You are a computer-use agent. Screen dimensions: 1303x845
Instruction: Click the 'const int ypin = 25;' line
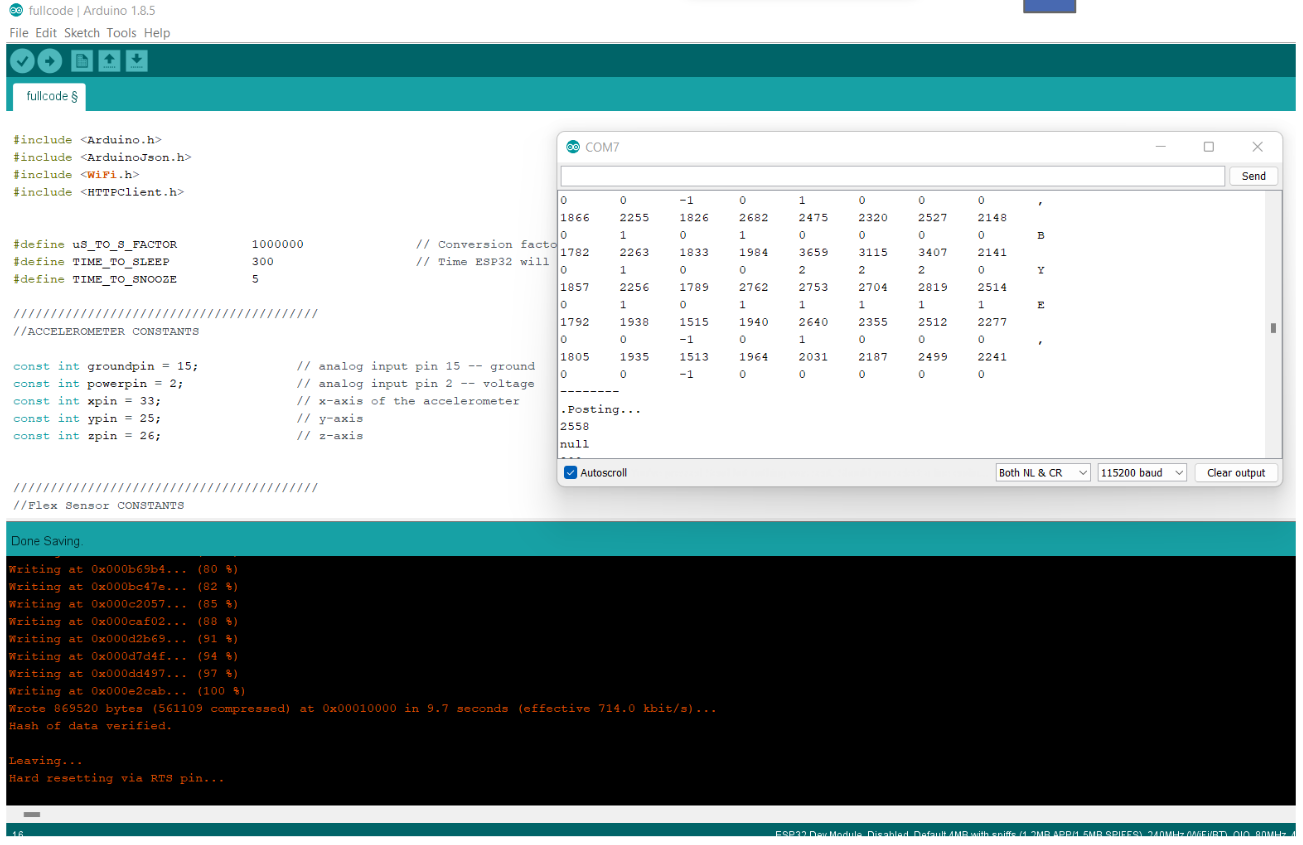87,418
